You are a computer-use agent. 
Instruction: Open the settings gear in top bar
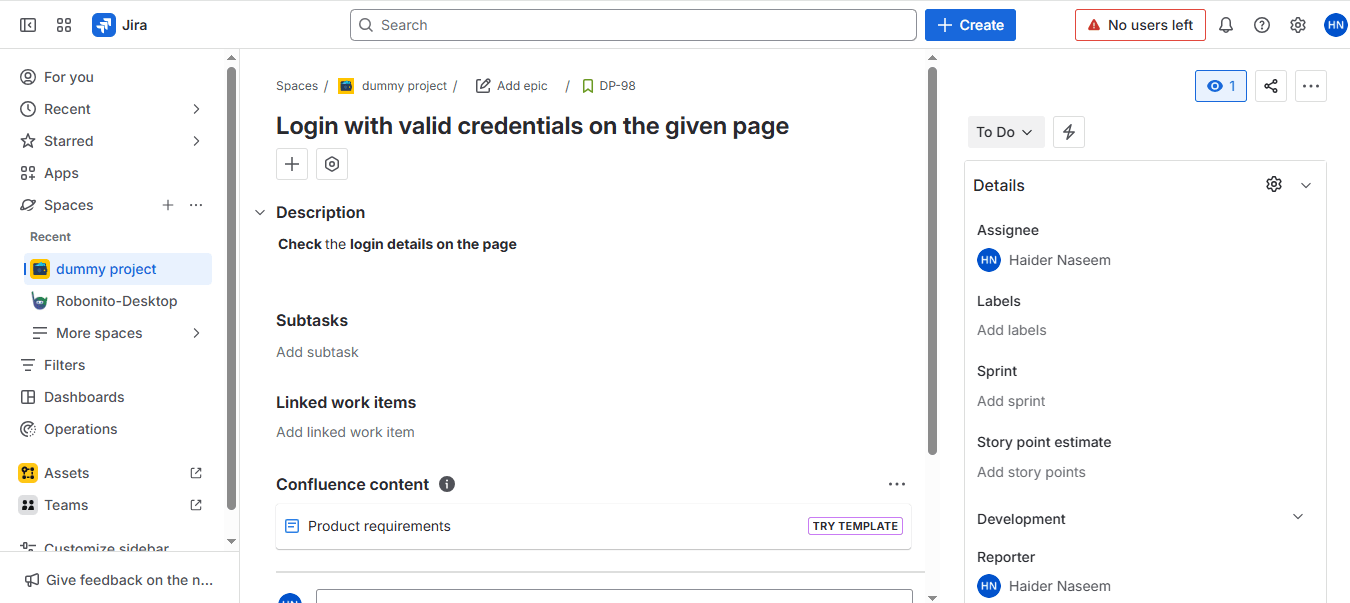click(x=1298, y=25)
